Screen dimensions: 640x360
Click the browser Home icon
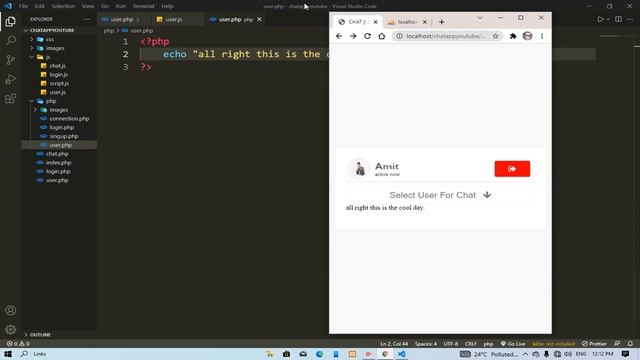[x=382, y=36]
